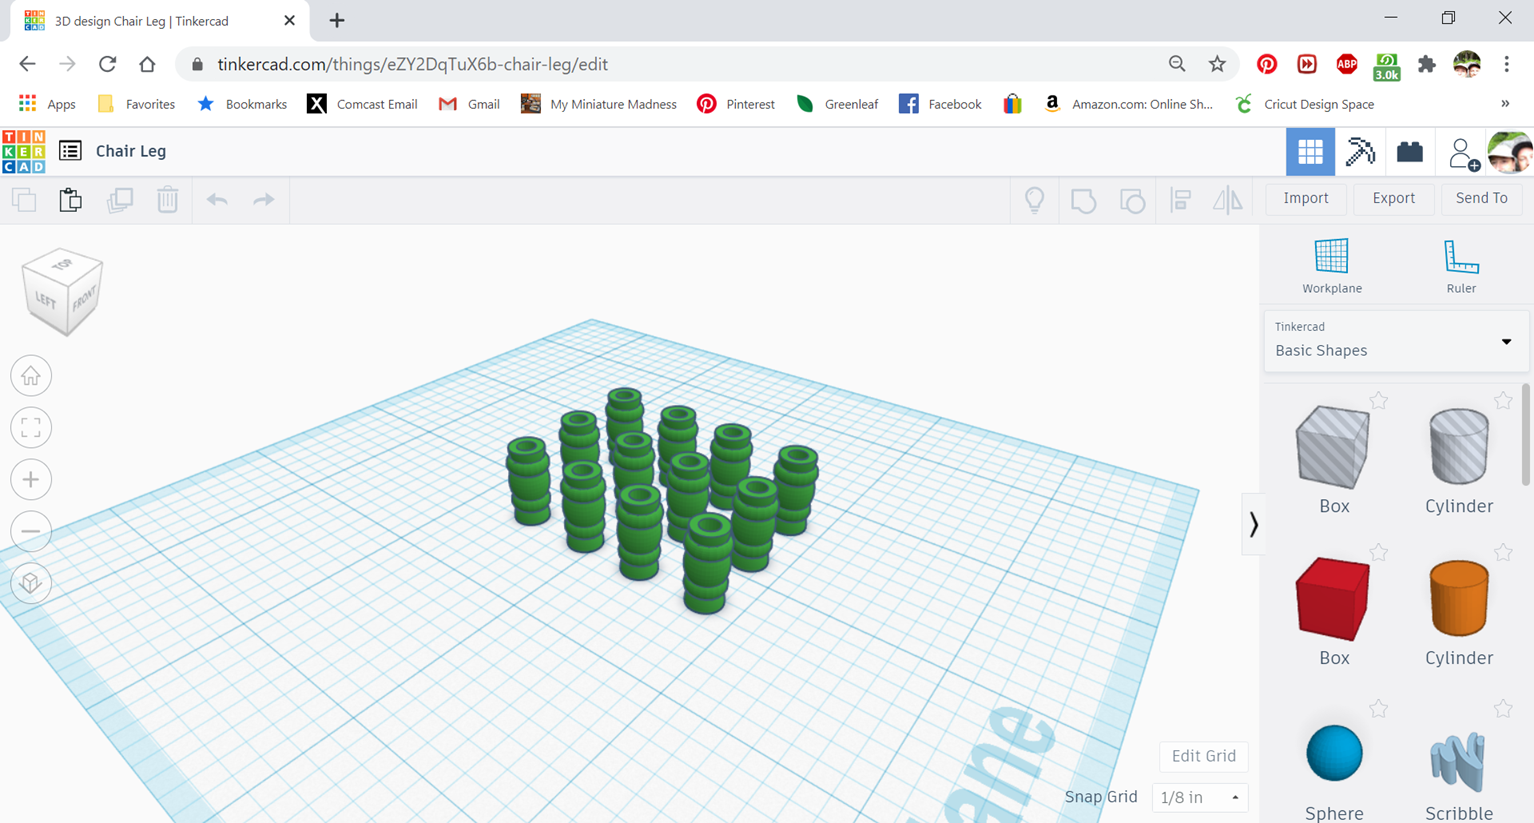The height and width of the screenshot is (823, 1534).
Task: Favorite the striped Box hole shape star
Action: pyautogui.click(x=1378, y=401)
